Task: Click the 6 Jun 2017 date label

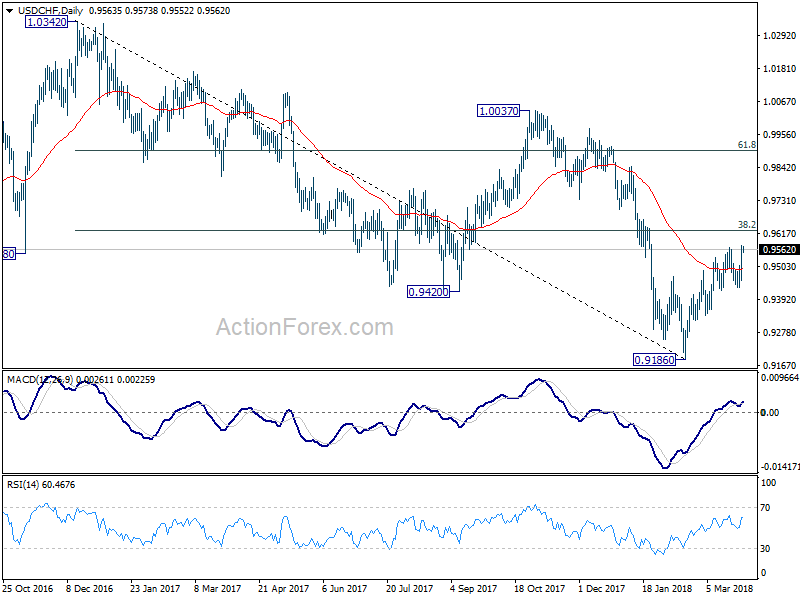Action: point(344,588)
